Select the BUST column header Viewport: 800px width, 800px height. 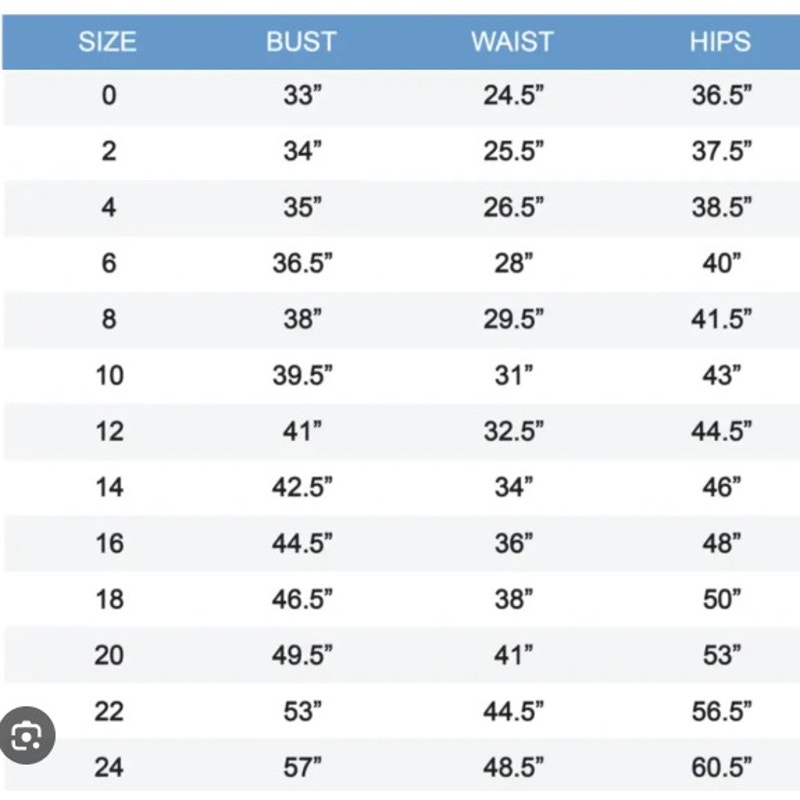302,42
